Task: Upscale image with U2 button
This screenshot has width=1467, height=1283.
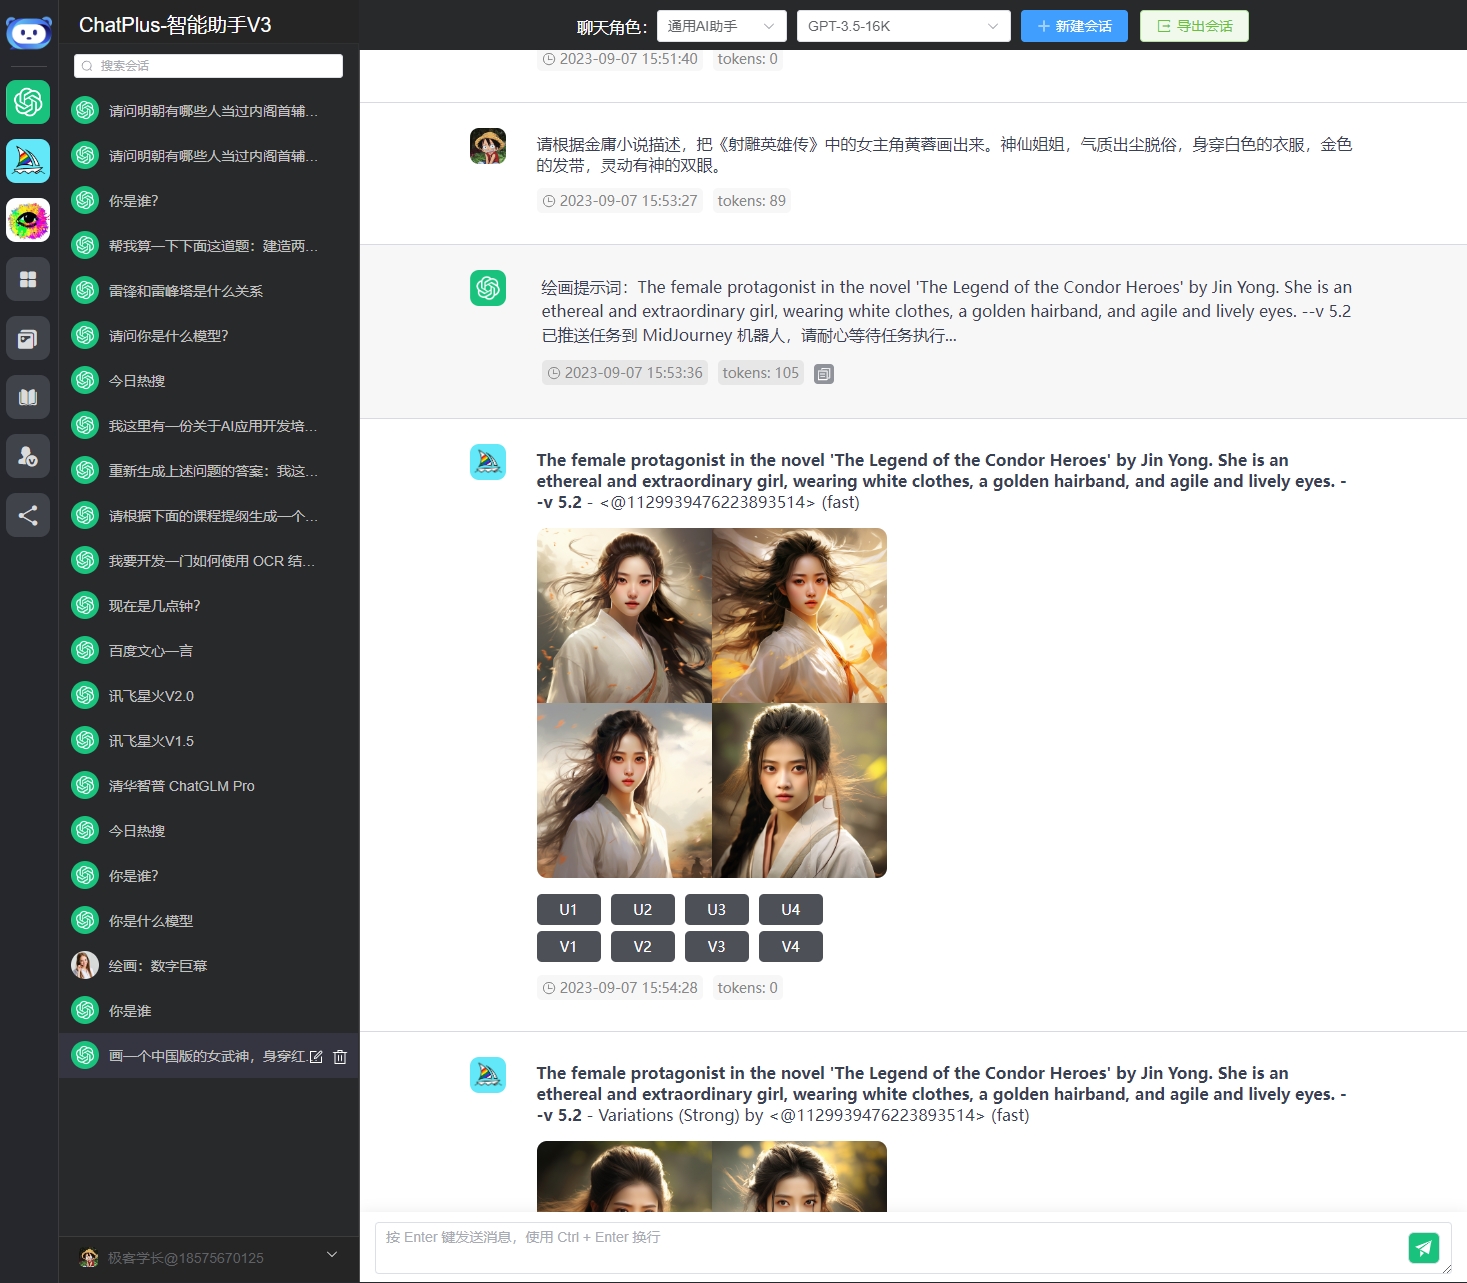Action: 643,909
